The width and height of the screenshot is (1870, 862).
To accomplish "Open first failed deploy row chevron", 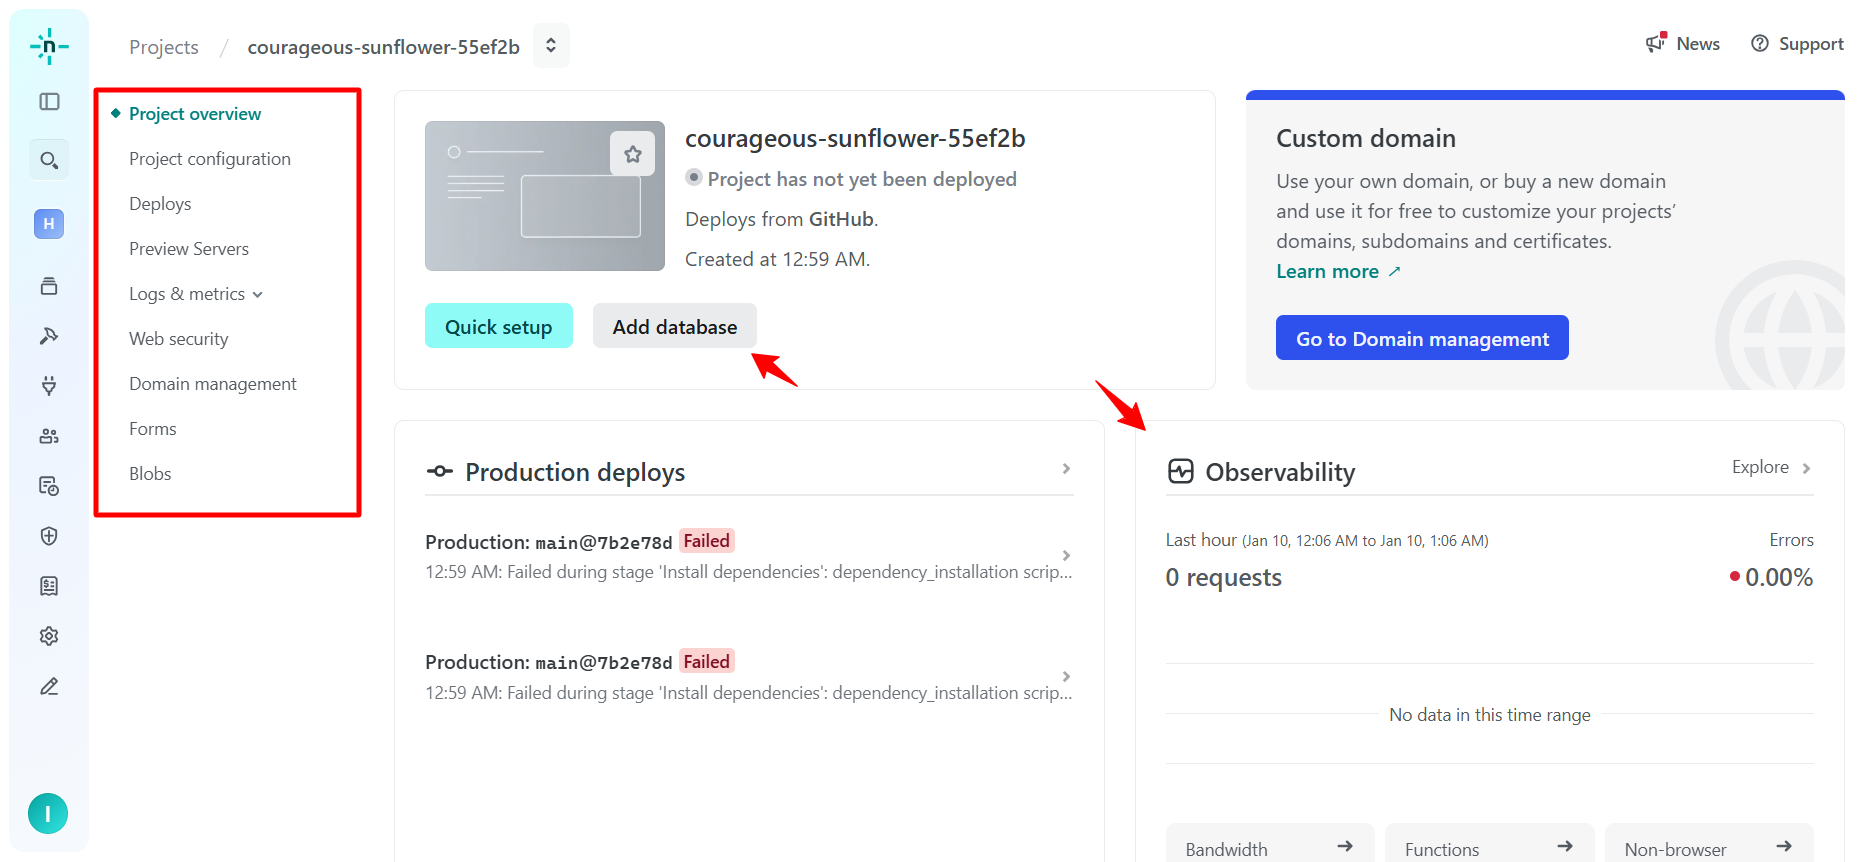I will pos(1066,555).
